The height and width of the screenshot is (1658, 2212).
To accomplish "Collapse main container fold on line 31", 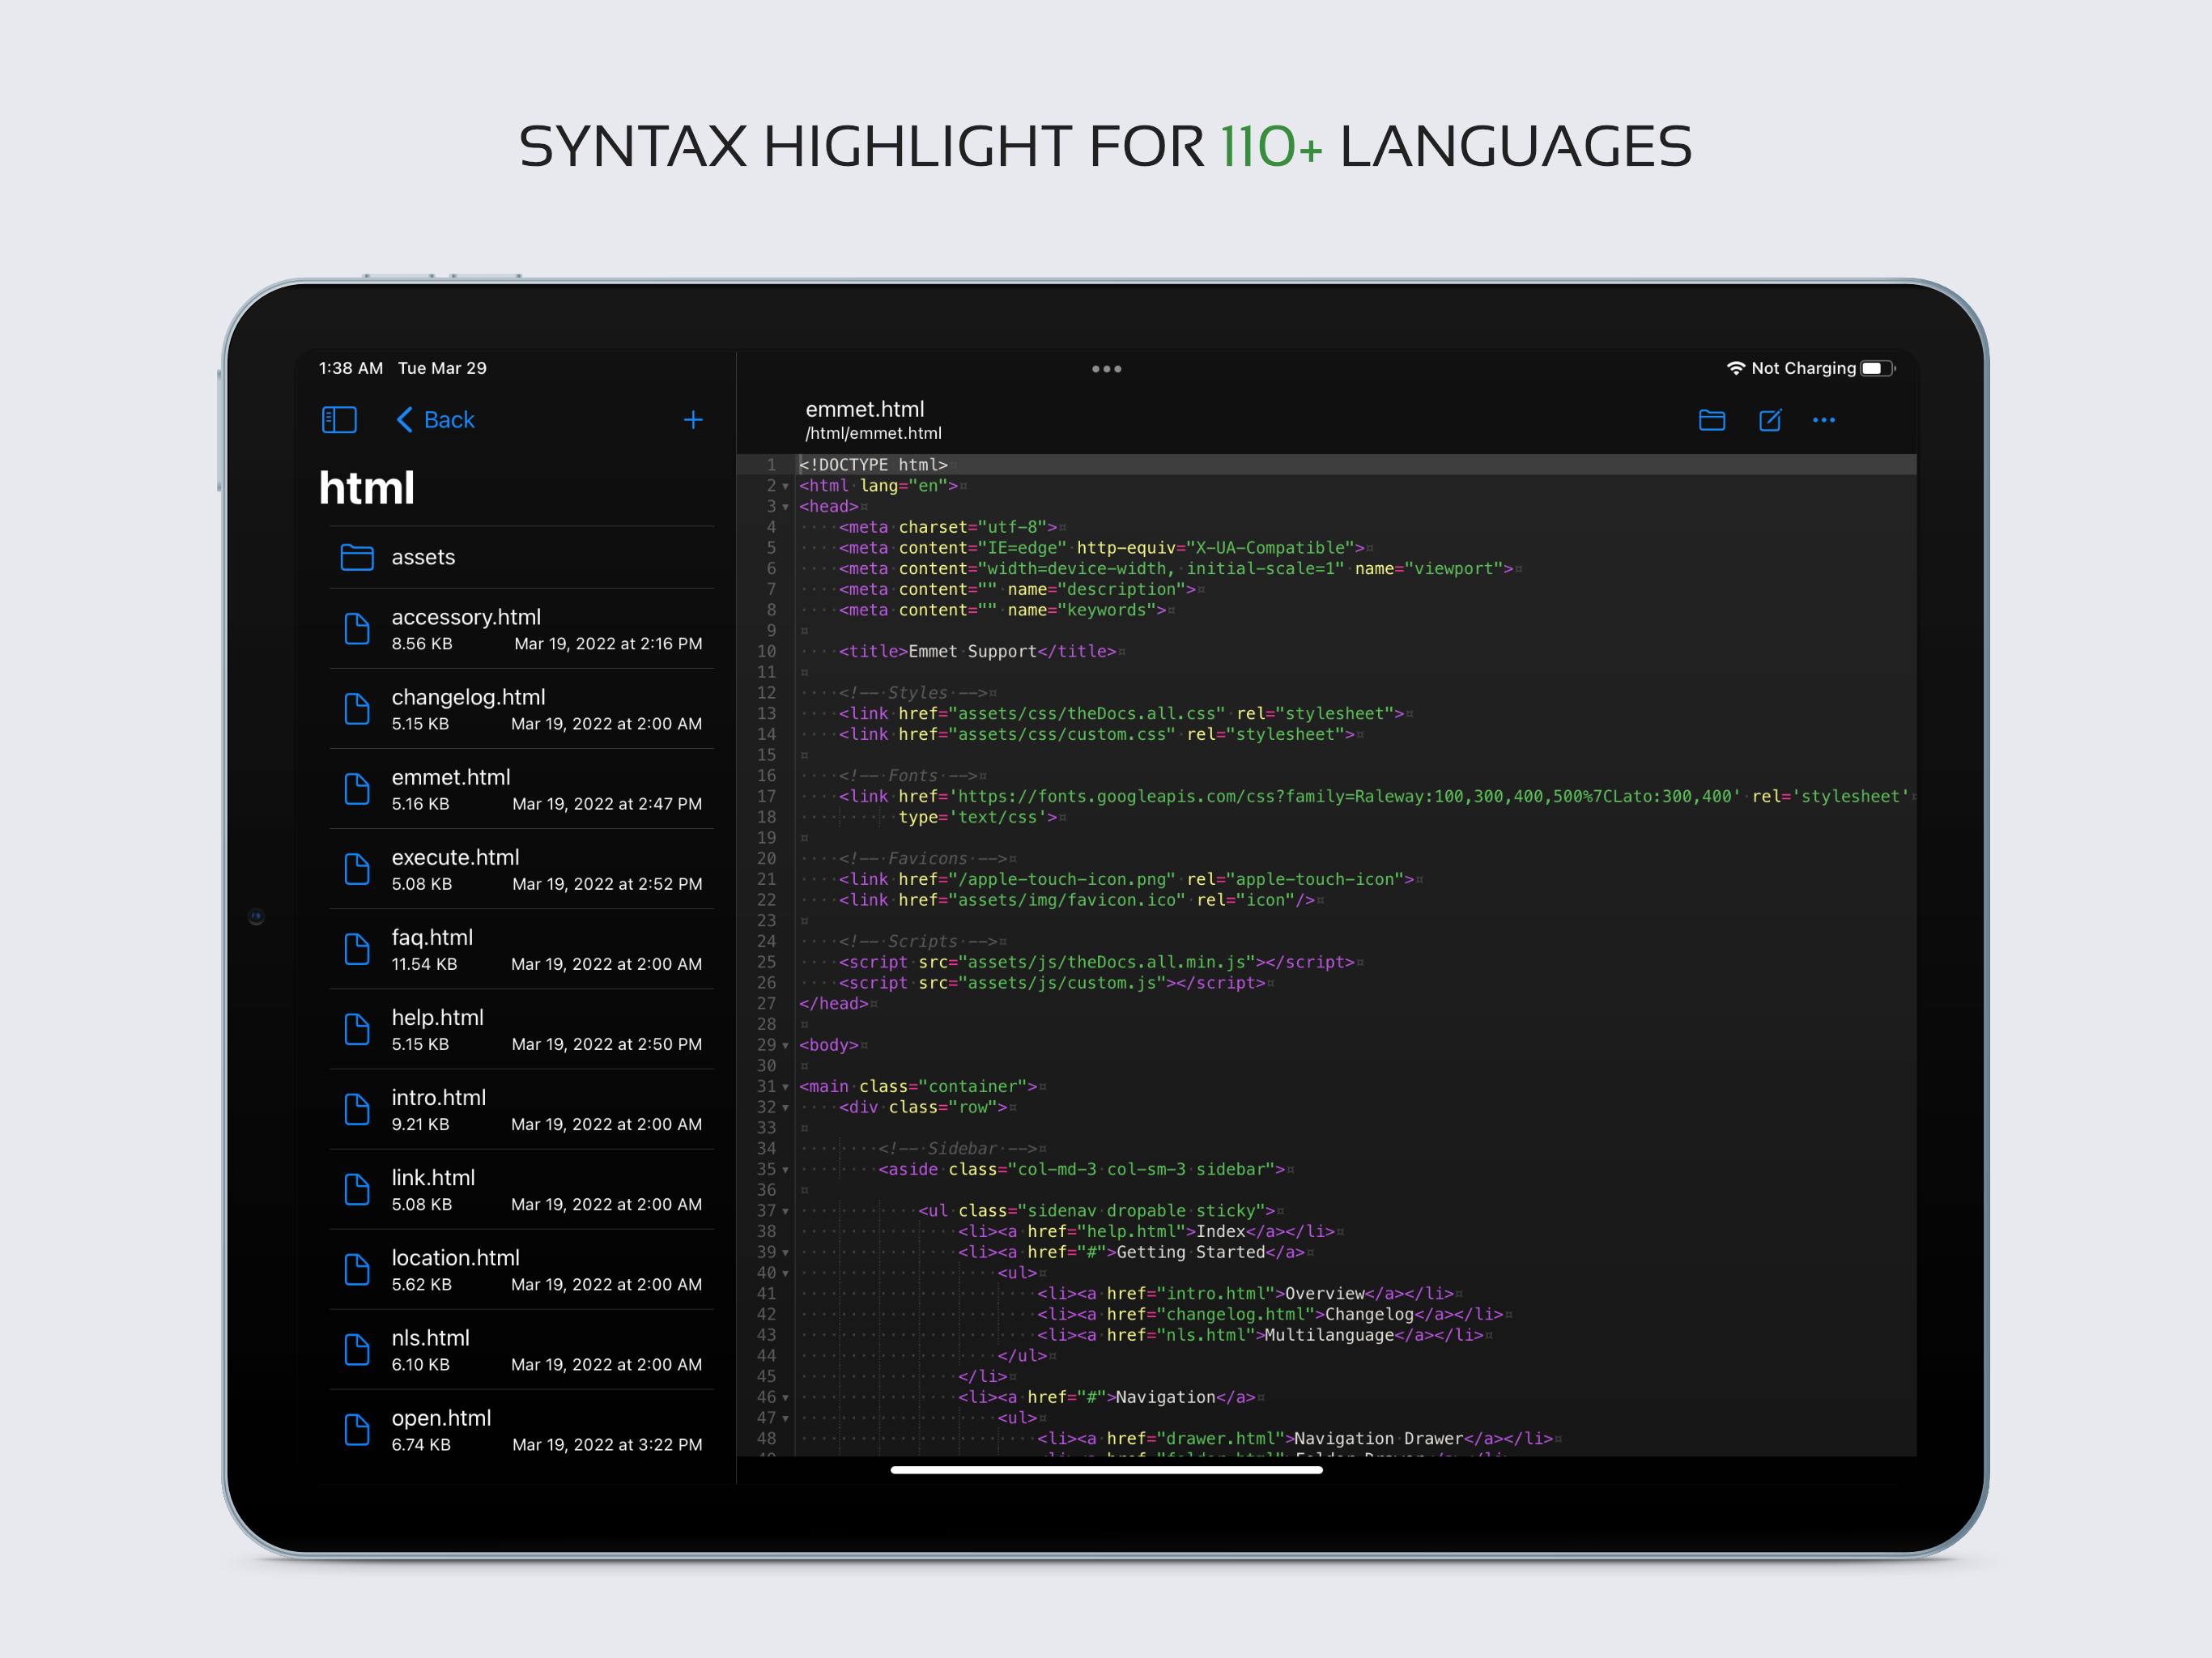I will 785,1087.
